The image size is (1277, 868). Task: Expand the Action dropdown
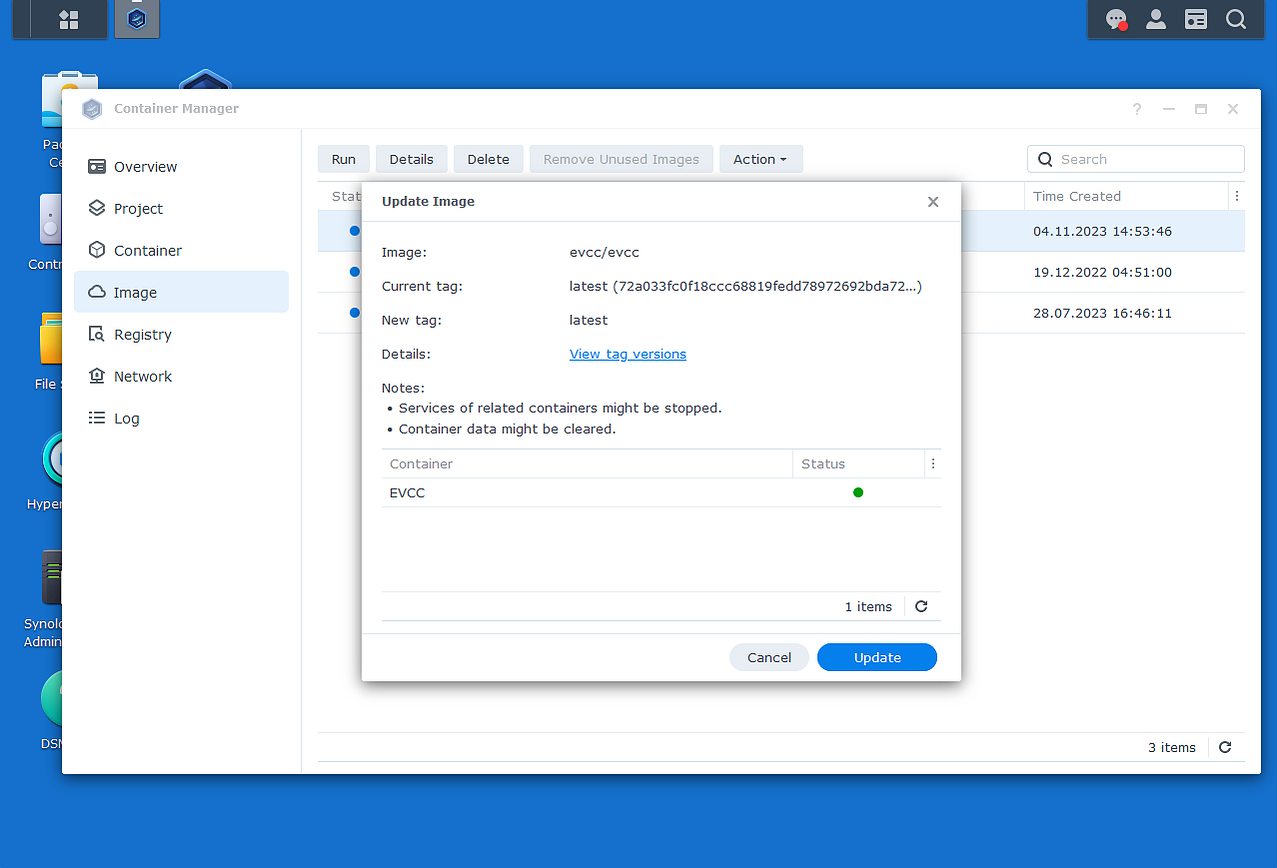760,159
